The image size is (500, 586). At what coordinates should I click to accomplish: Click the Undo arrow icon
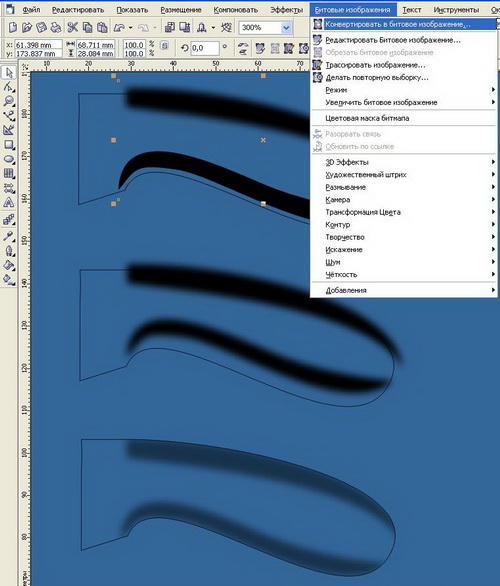(x=119, y=27)
